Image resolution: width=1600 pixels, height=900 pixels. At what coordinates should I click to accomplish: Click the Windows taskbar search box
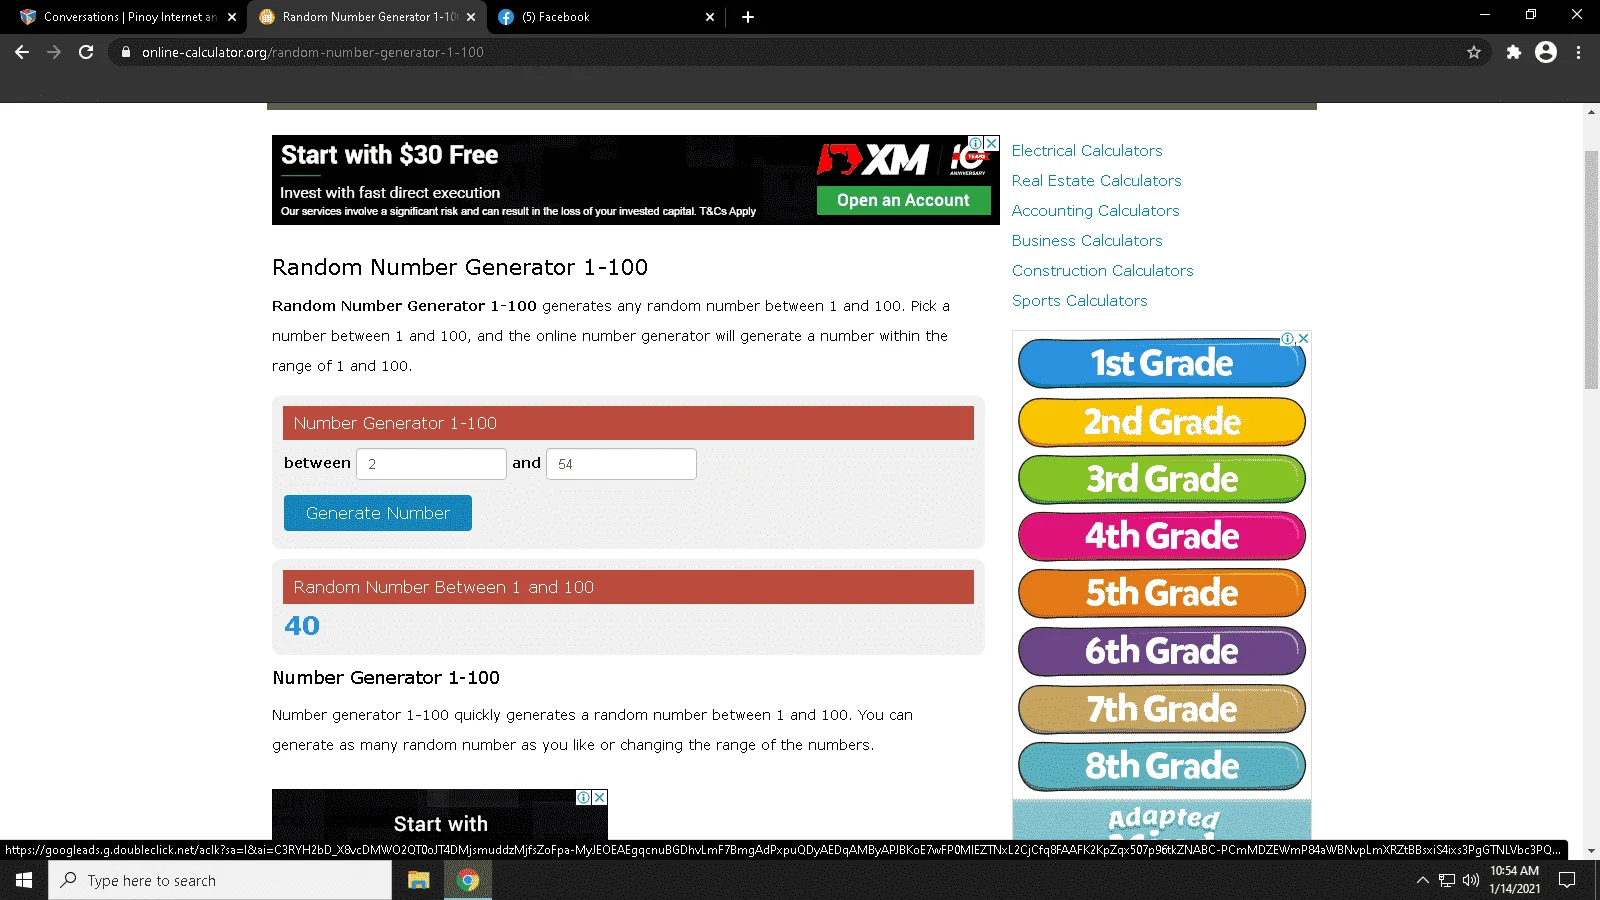click(220, 880)
